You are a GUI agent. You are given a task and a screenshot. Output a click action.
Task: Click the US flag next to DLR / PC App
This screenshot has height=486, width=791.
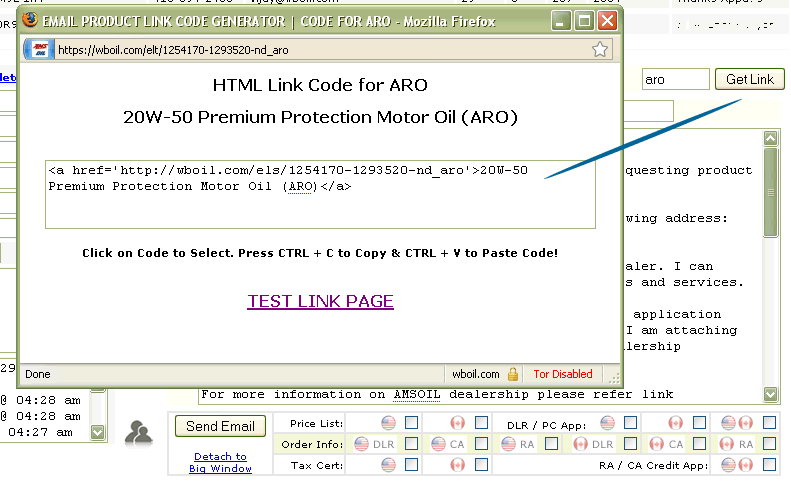pos(607,422)
